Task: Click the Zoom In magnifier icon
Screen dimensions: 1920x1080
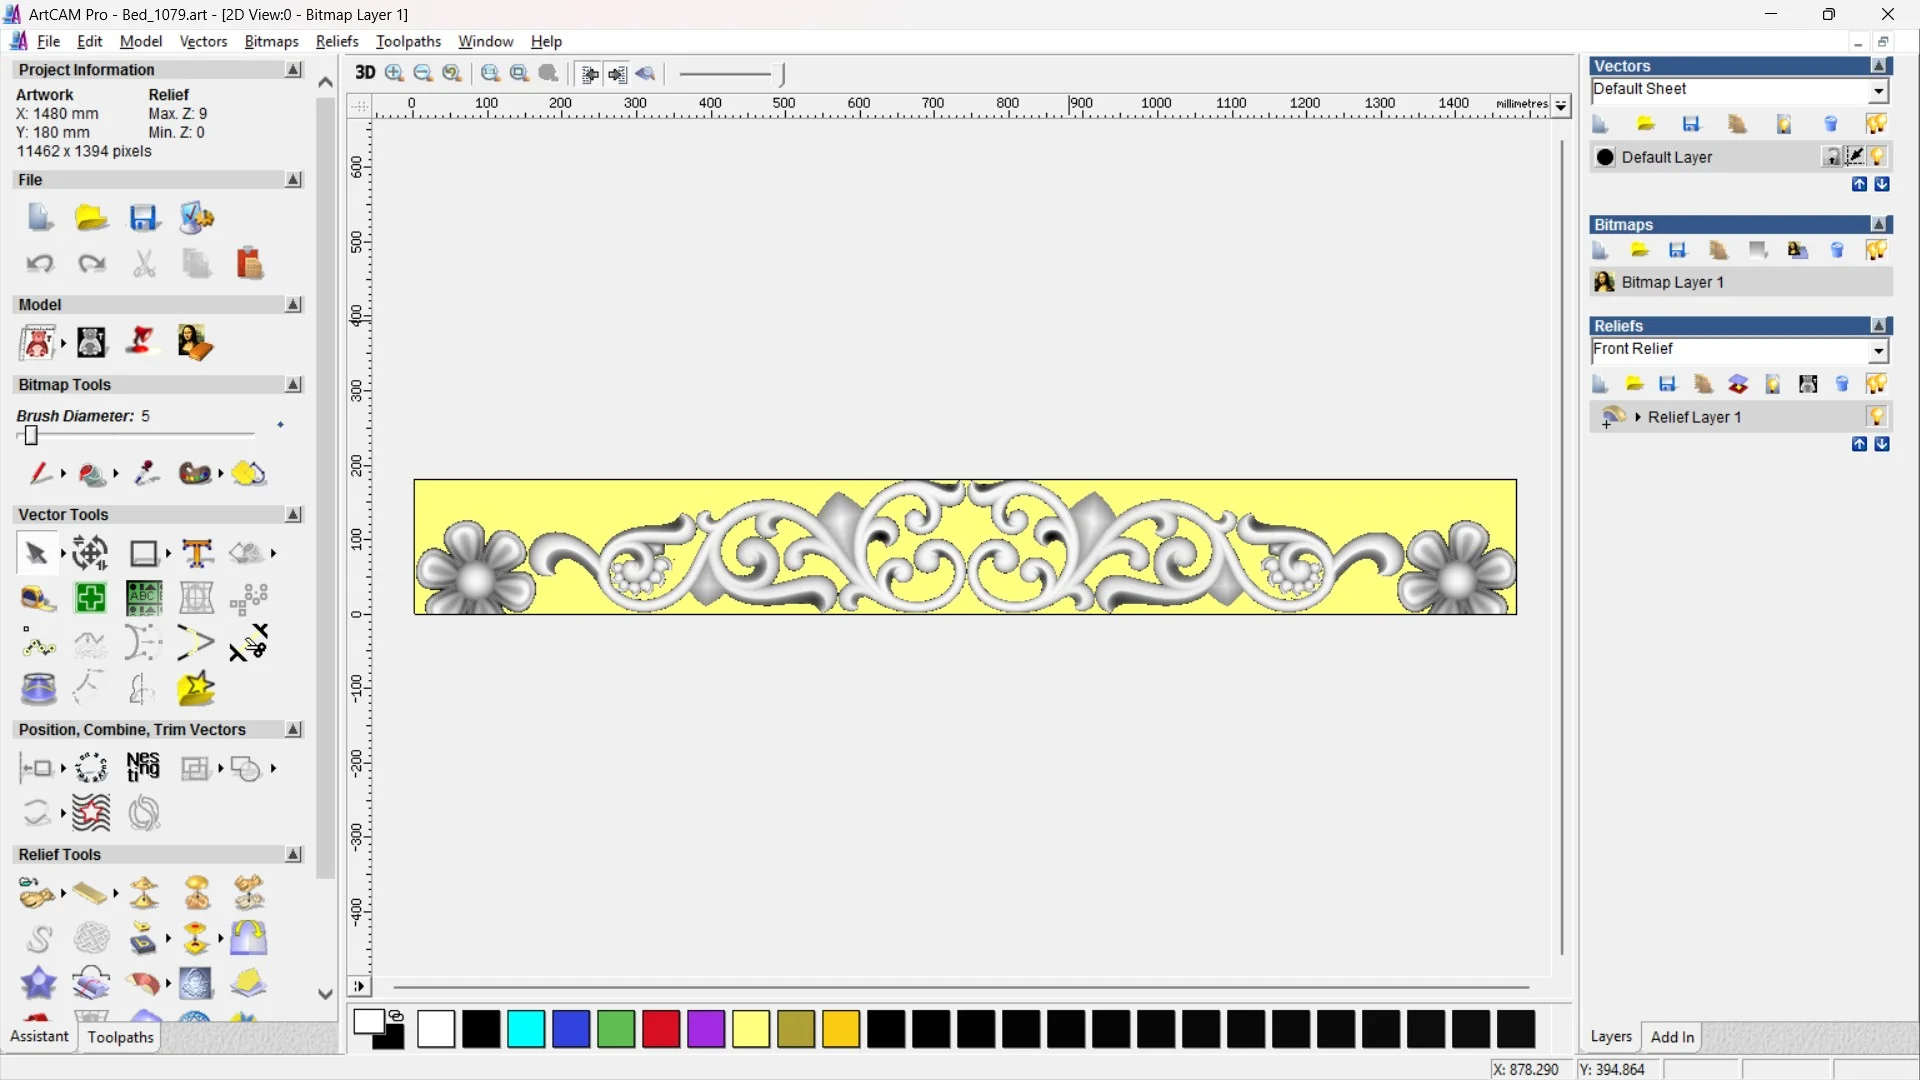Action: [x=395, y=73]
